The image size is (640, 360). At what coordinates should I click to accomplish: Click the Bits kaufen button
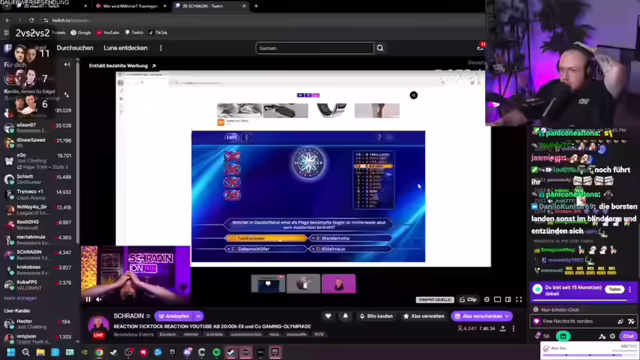376,316
